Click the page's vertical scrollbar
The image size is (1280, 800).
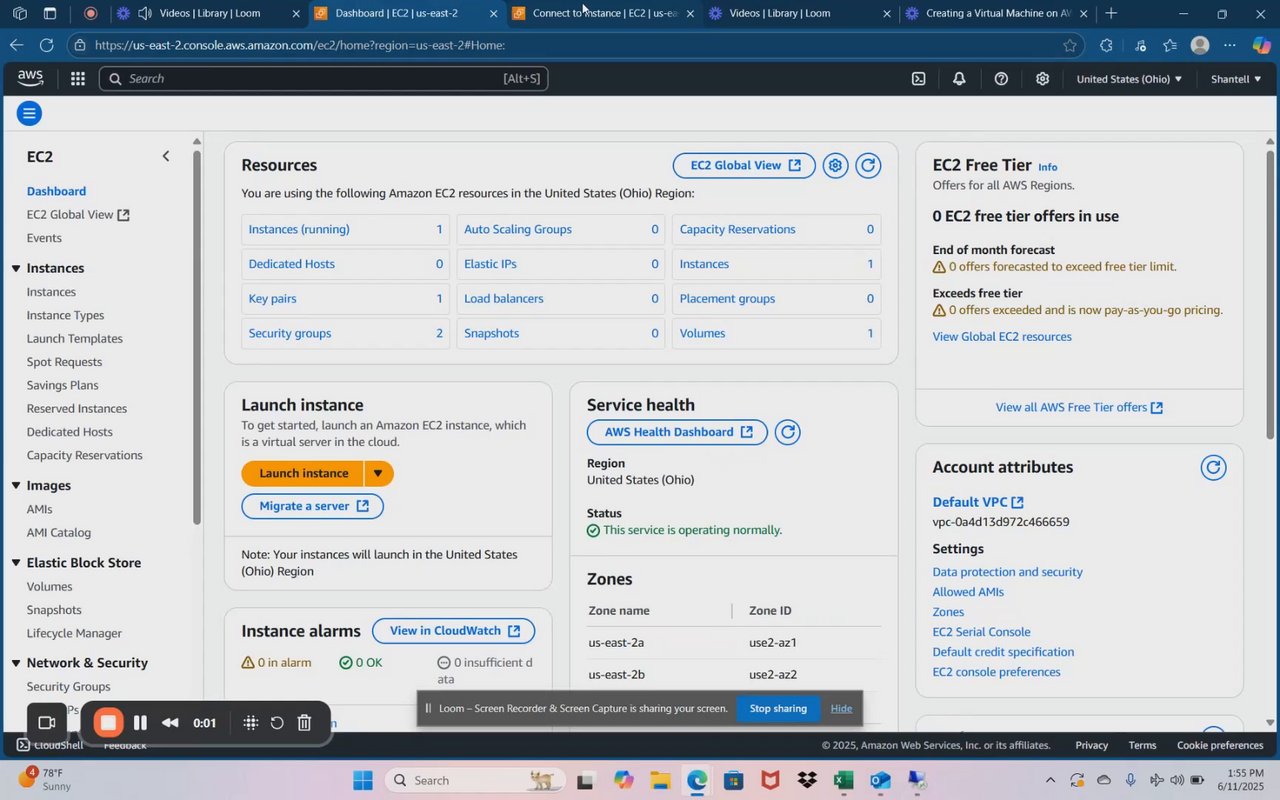(1271, 295)
